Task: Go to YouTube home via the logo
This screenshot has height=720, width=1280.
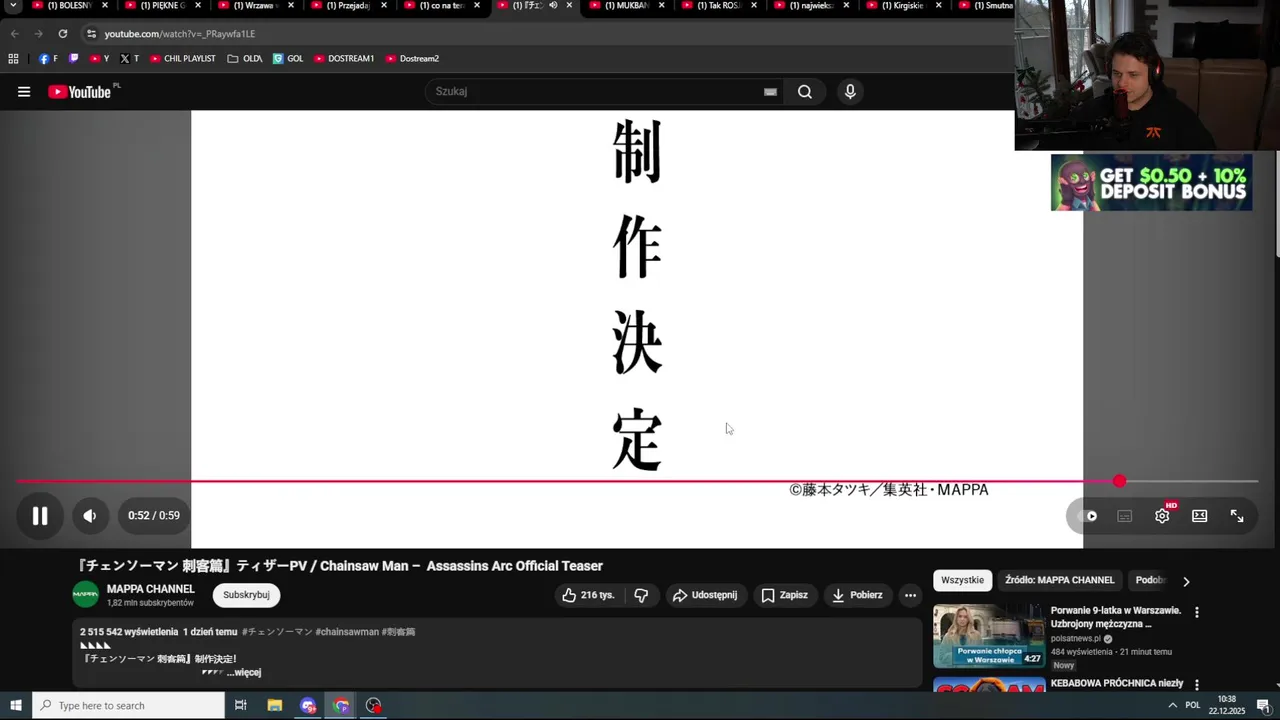Action: click(80, 92)
